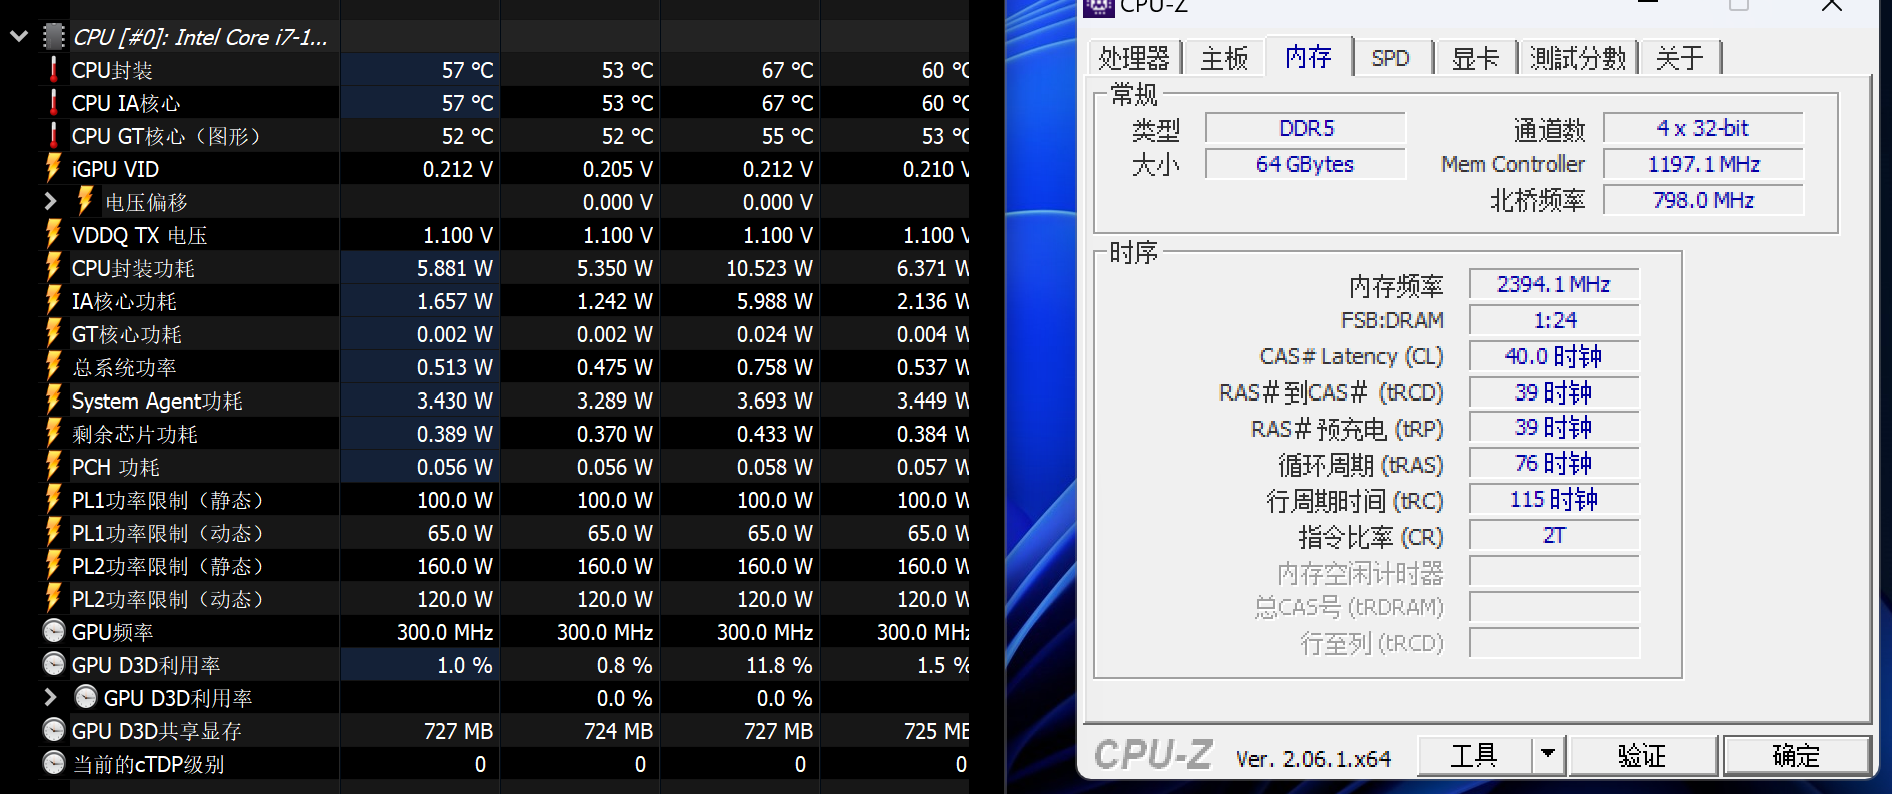Open the SPD tab
The height and width of the screenshot is (794, 1892).
pyautogui.click(x=1390, y=58)
